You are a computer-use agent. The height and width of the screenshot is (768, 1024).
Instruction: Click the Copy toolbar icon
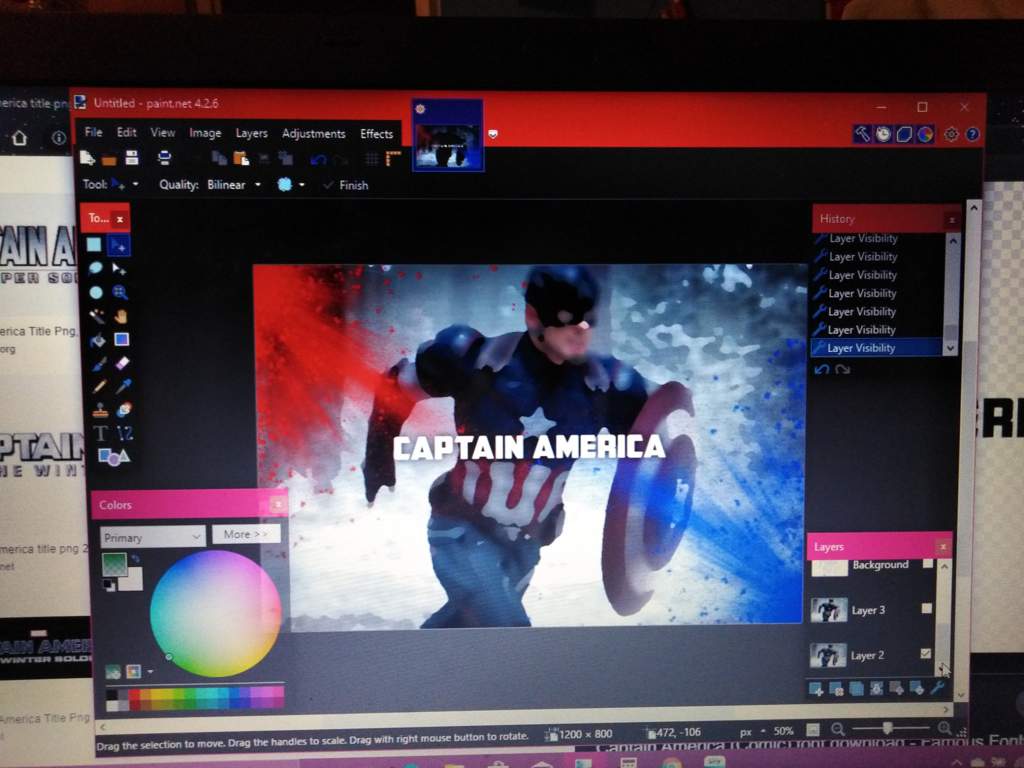pyautogui.click(x=219, y=158)
